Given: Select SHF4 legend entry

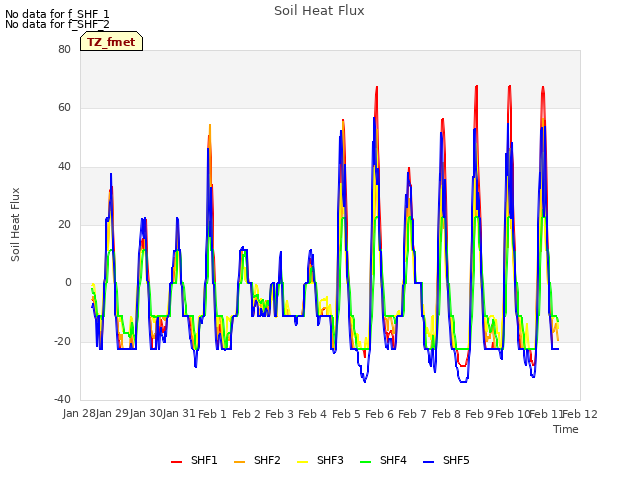Looking at the screenshot, I should (x=383, y=460).
